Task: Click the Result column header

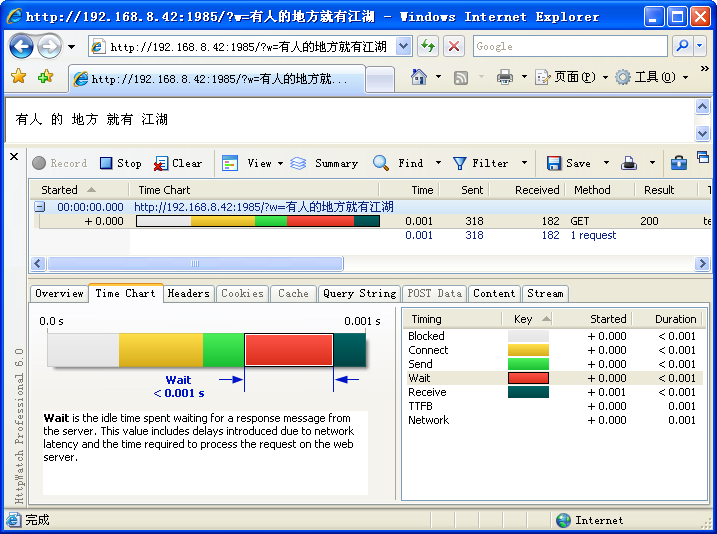Action: pyautogui.click(x=666, y=190)
